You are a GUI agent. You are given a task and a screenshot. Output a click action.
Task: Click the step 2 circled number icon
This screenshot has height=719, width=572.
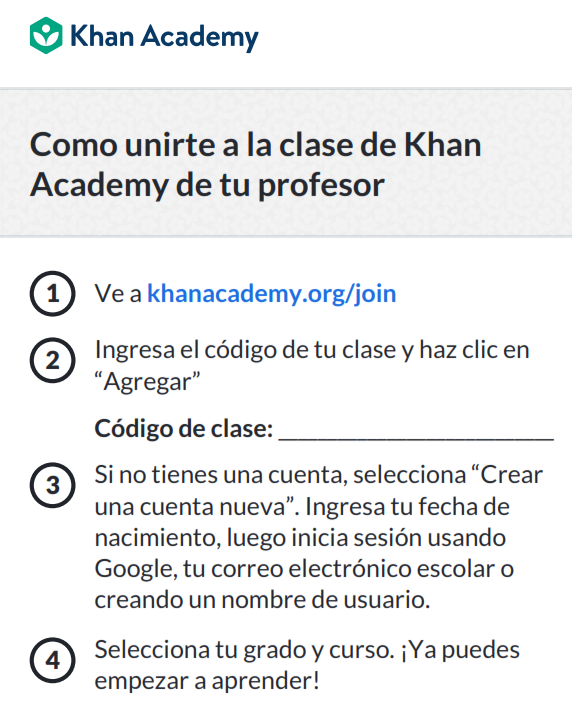click(53, 360)
